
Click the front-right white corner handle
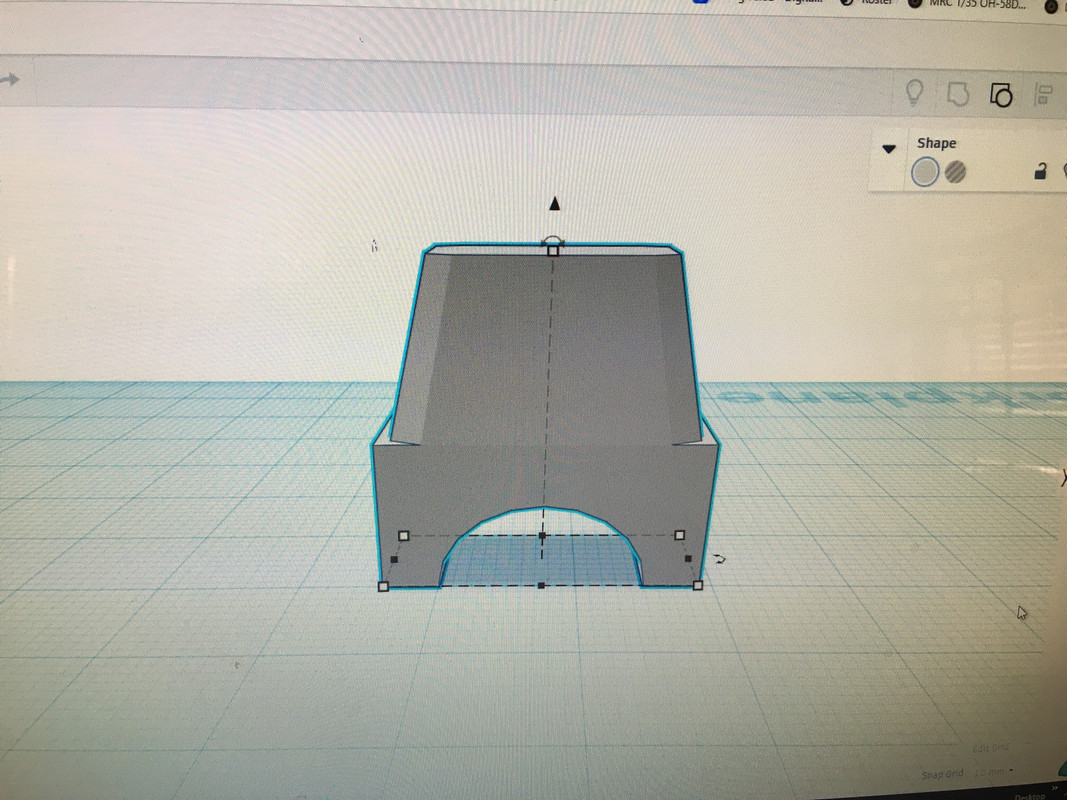[697, 585]
